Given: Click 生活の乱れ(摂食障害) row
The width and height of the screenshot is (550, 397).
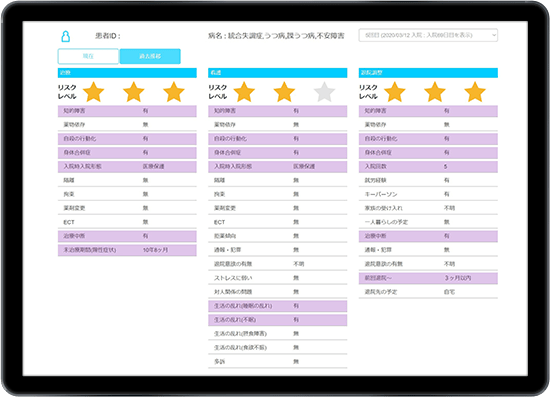Looking at the screenshot, I should (x=277, y=334).
